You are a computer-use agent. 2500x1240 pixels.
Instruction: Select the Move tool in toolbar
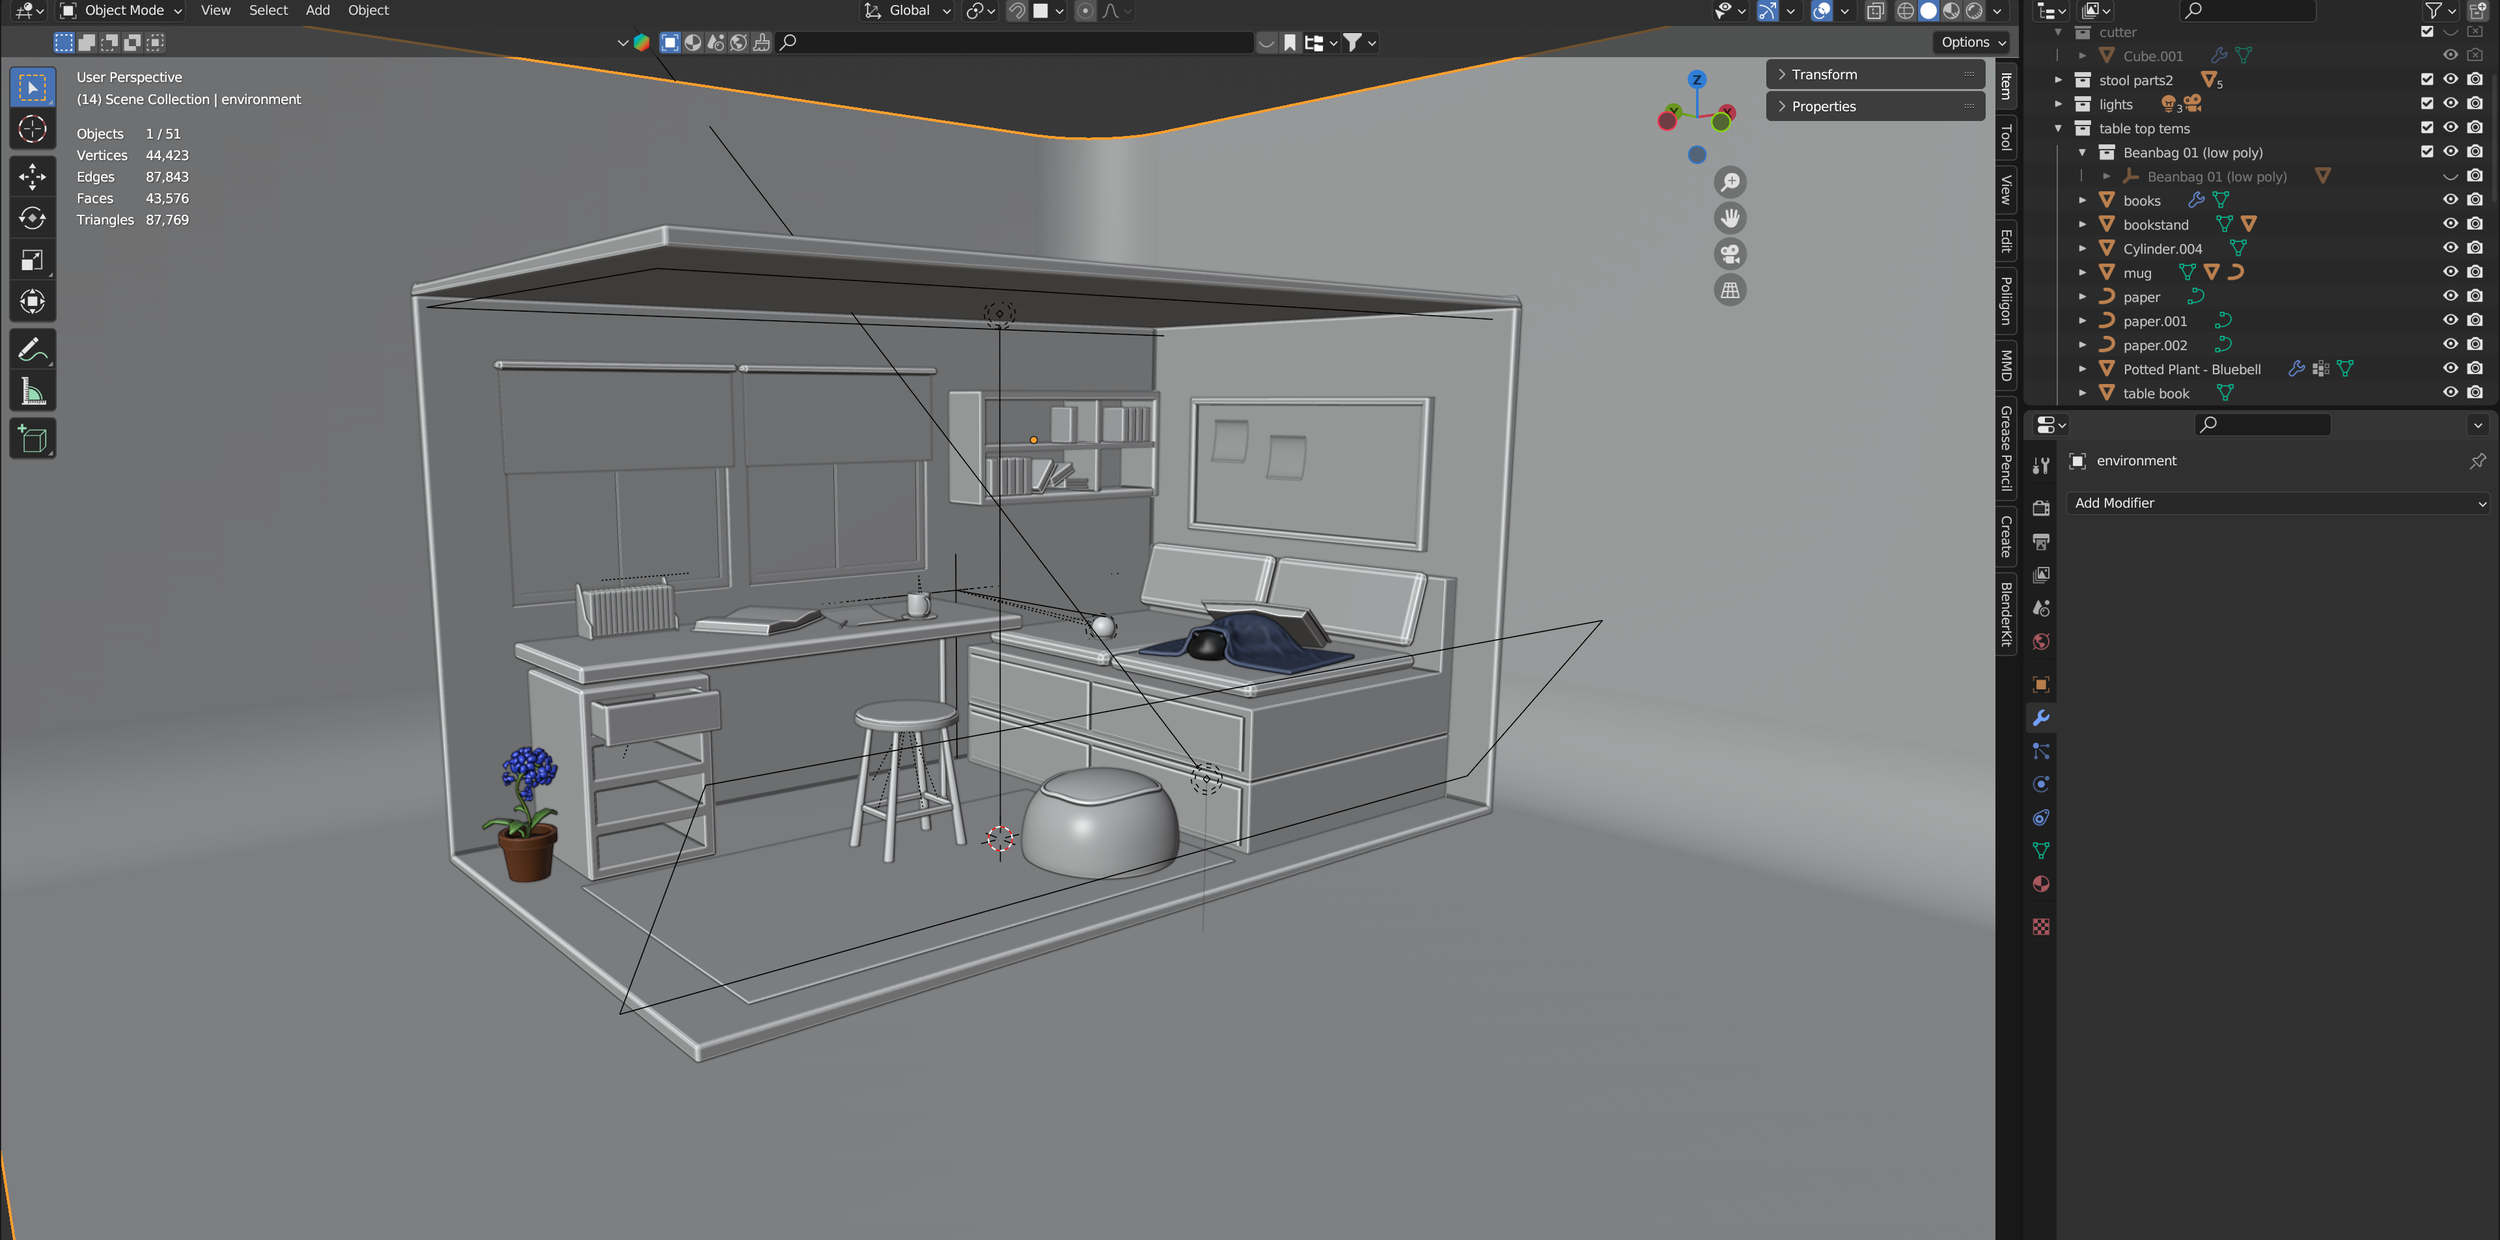tap(32, 177)
